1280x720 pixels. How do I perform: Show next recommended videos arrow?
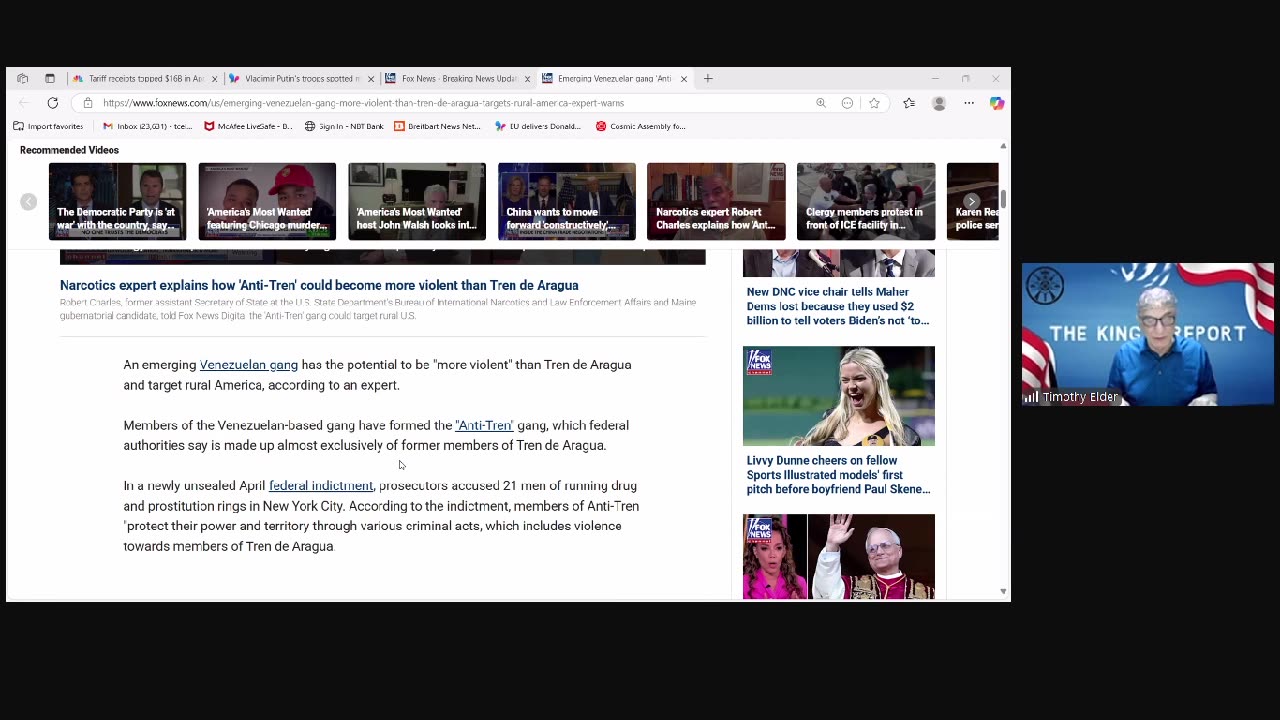click(x=971, y=202)
